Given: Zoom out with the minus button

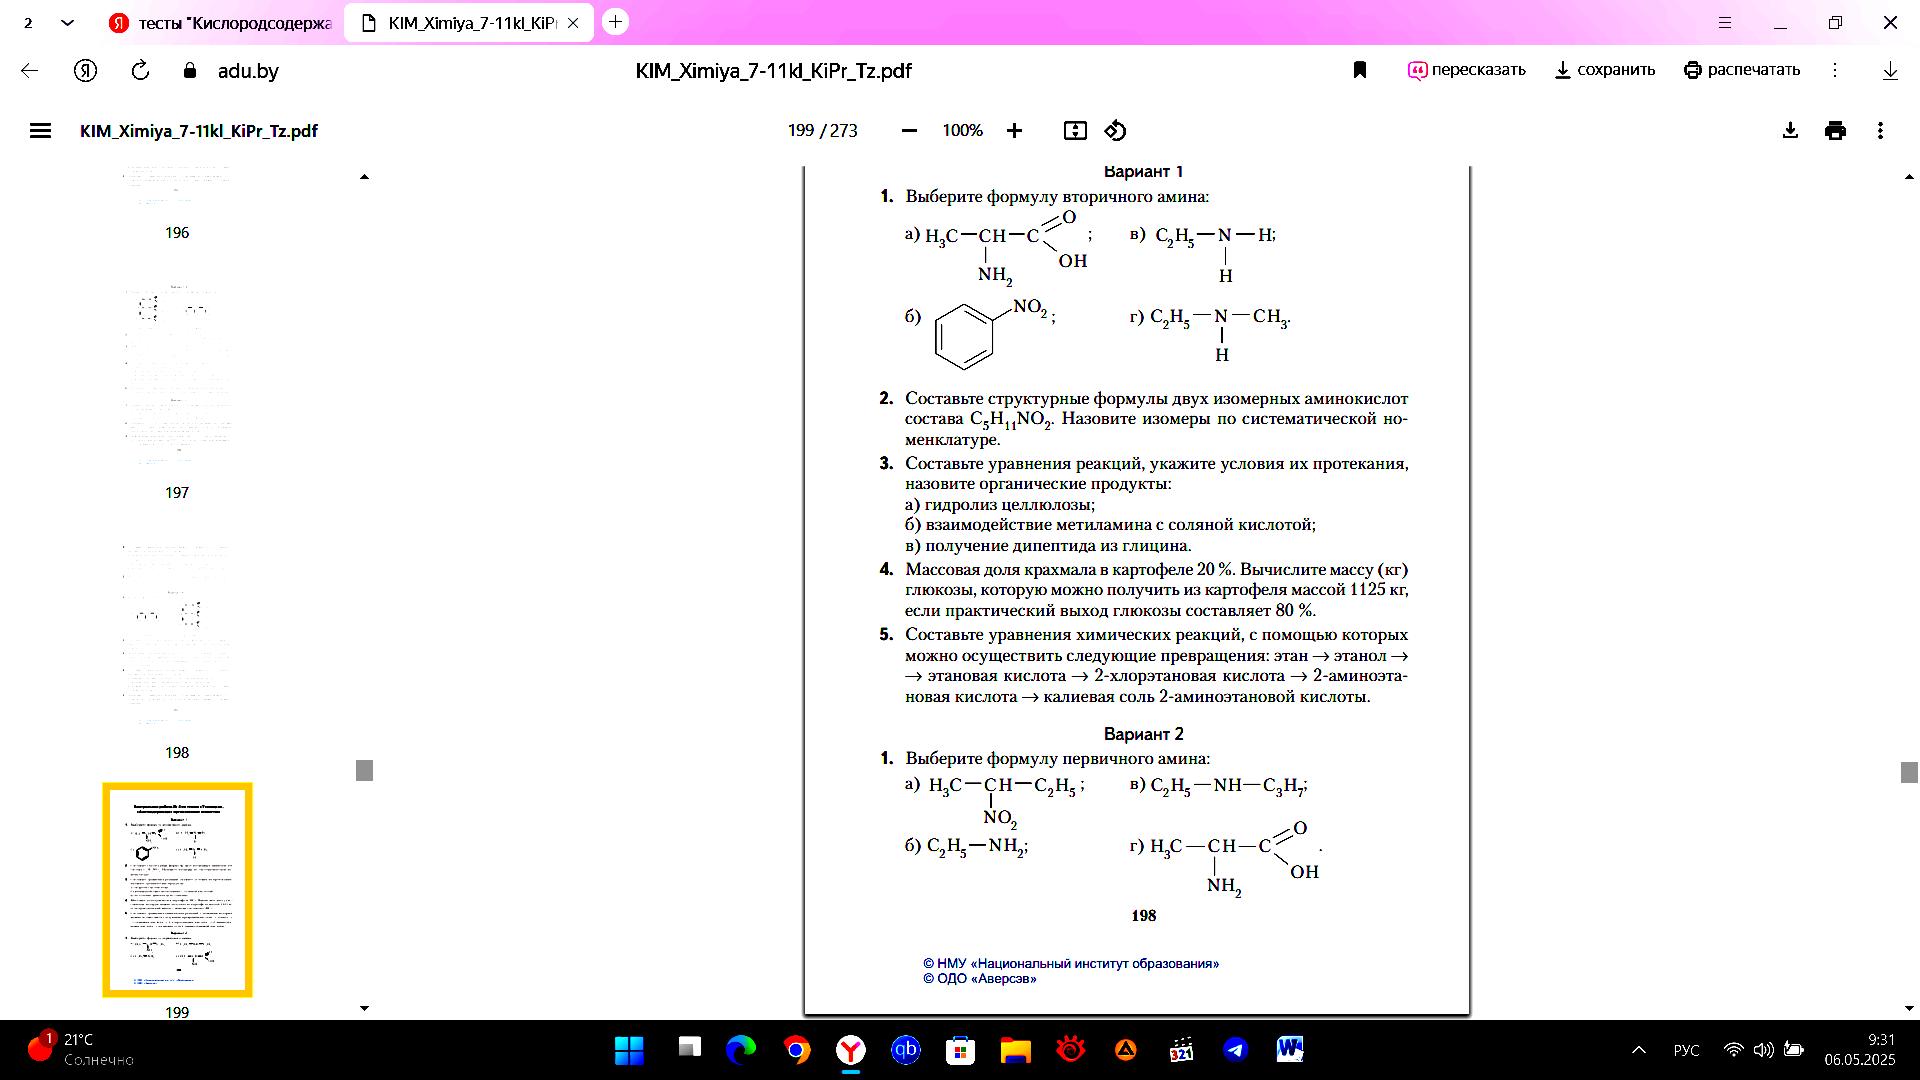Looking at the screenshot, I should [x=909, y=131].
